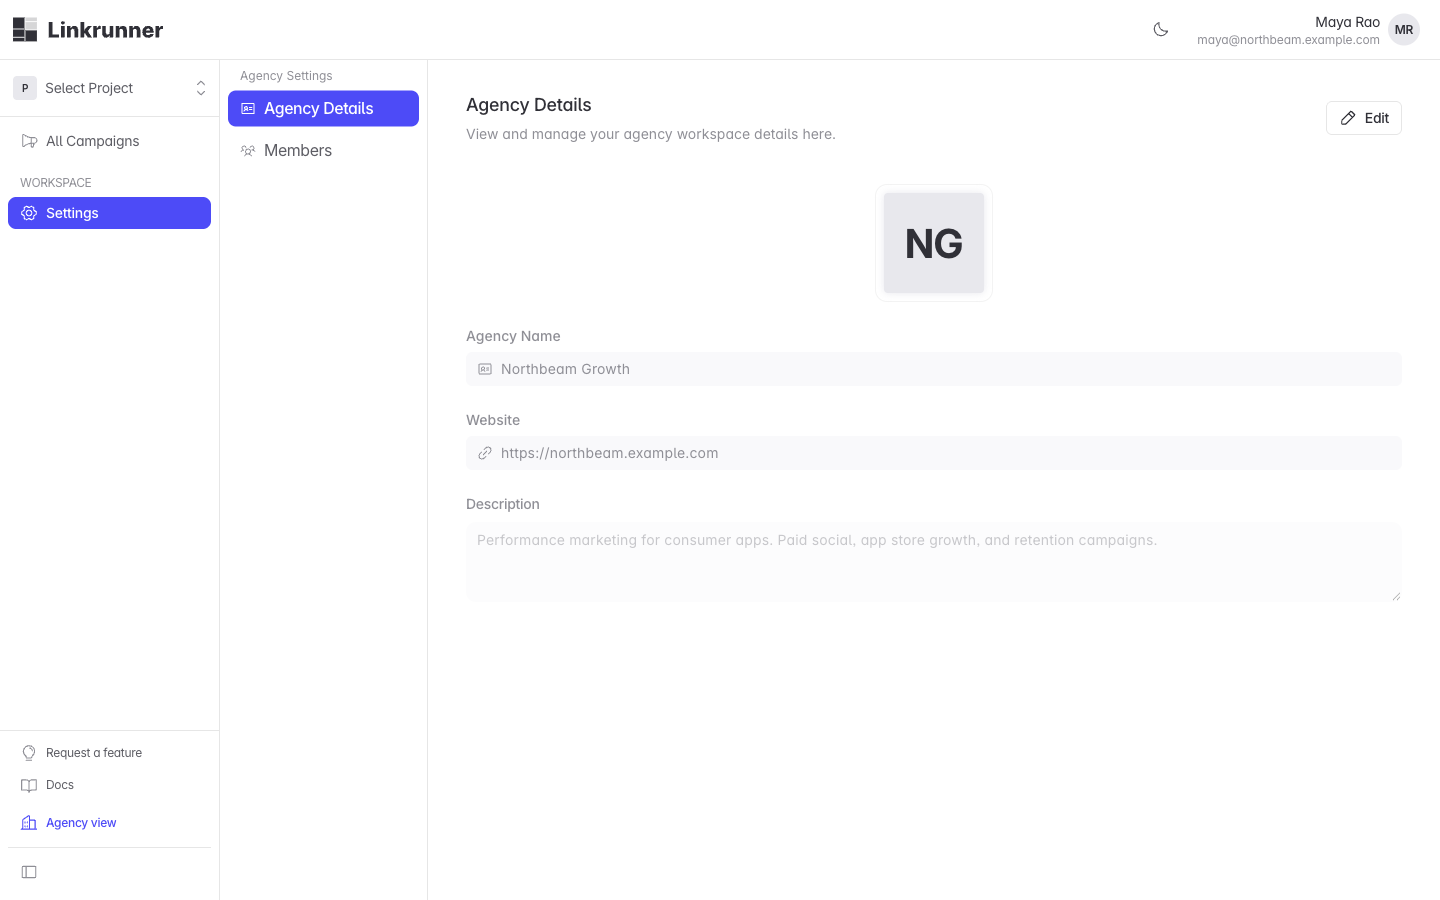Click the Linkrunner logo icon
This screenshot has height=900, width=1440.
coord(25,30)
